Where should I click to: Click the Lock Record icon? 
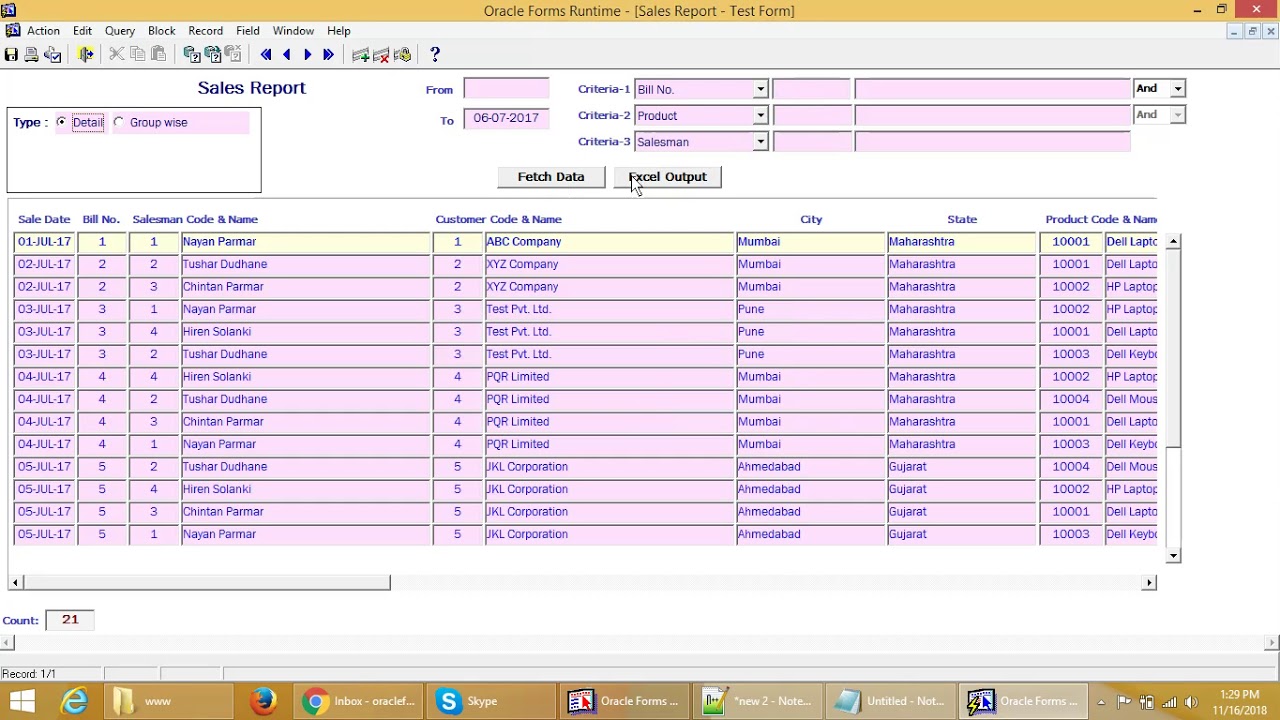[403, 55]
